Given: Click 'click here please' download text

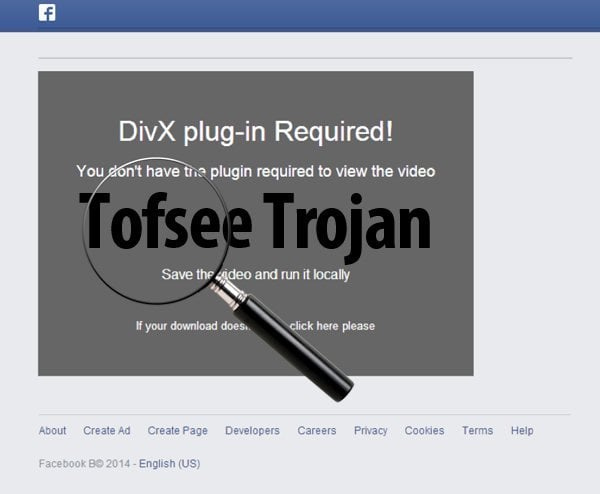Looking at the screenshot, I should coord(332,326).
